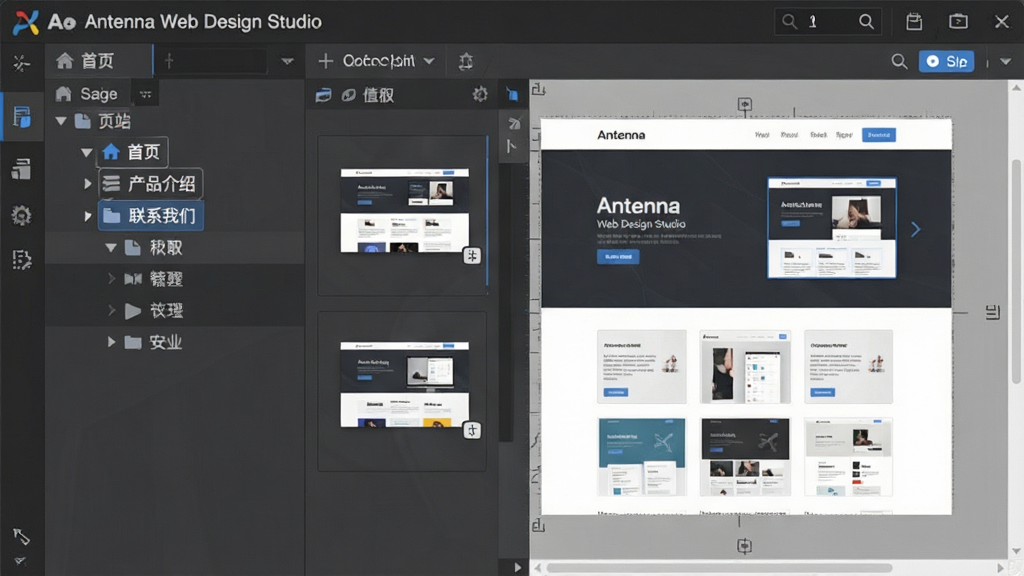Select the 安业 folder item
The width and height of the screenshot is (1024, 576).
pos(153,342)
